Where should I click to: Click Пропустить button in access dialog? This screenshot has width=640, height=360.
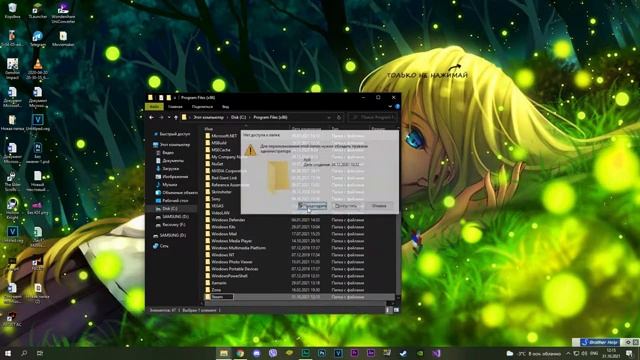tap(346, 206)
